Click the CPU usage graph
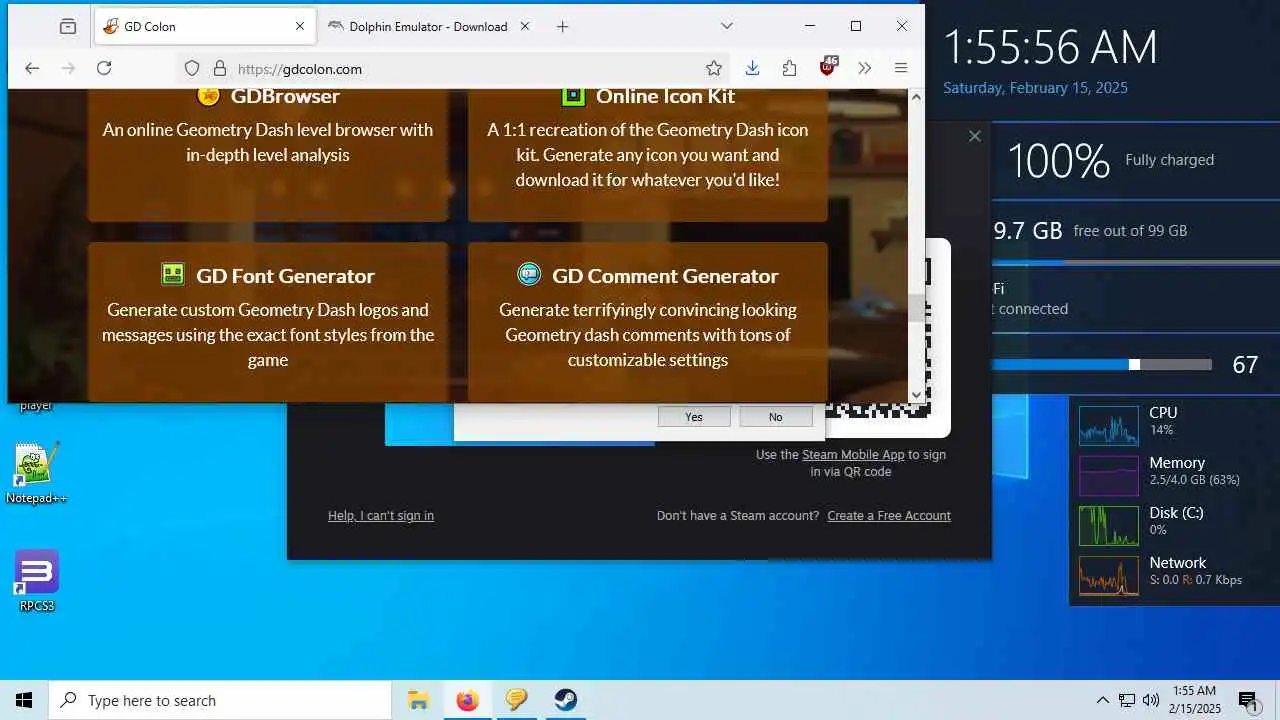The width and height of the screenshot is (1280, 720). coord(1108,425)
